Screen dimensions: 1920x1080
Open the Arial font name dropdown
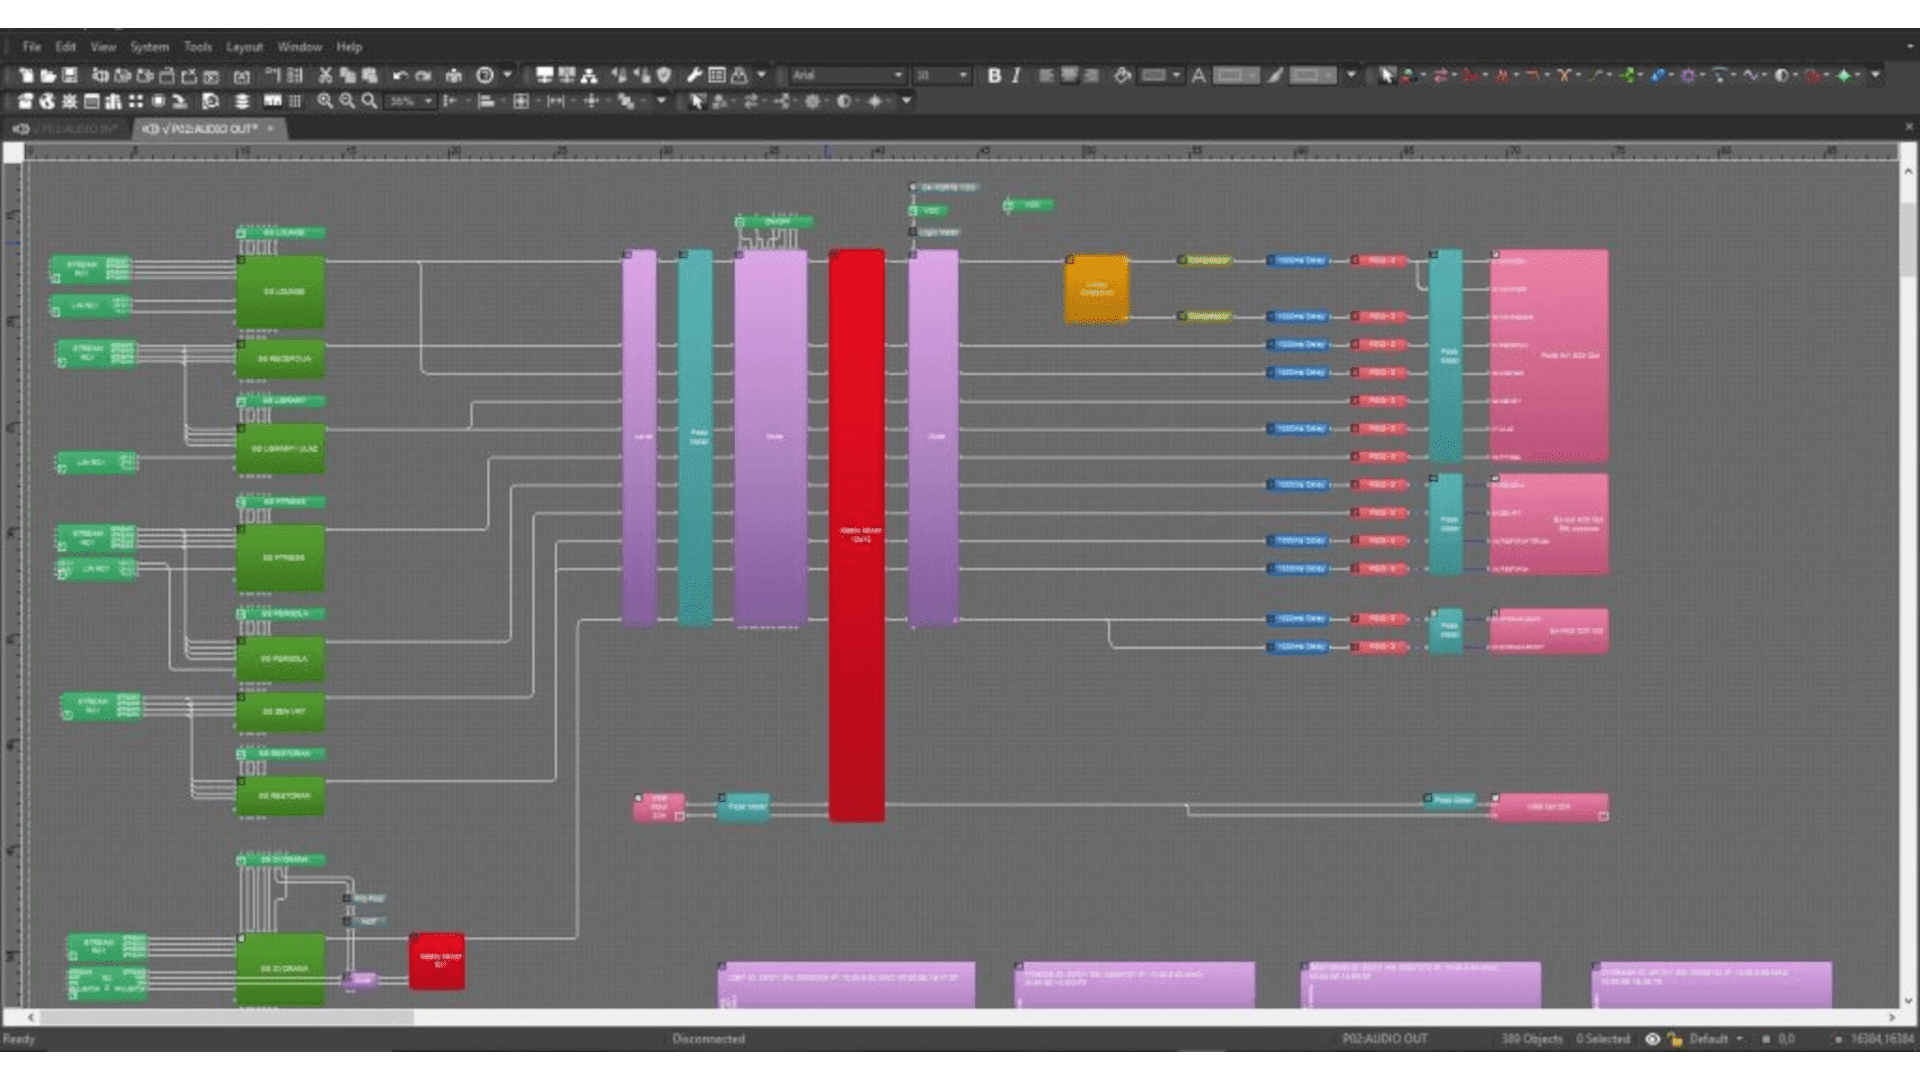(897, 75)
